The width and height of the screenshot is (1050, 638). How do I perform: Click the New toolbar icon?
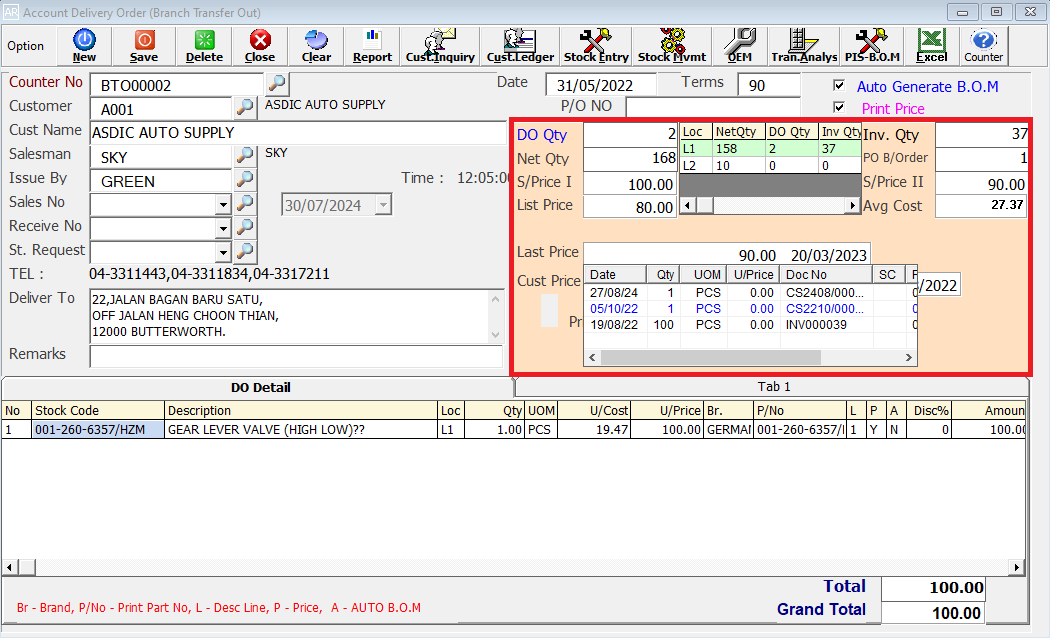click(x=84, y=46)
